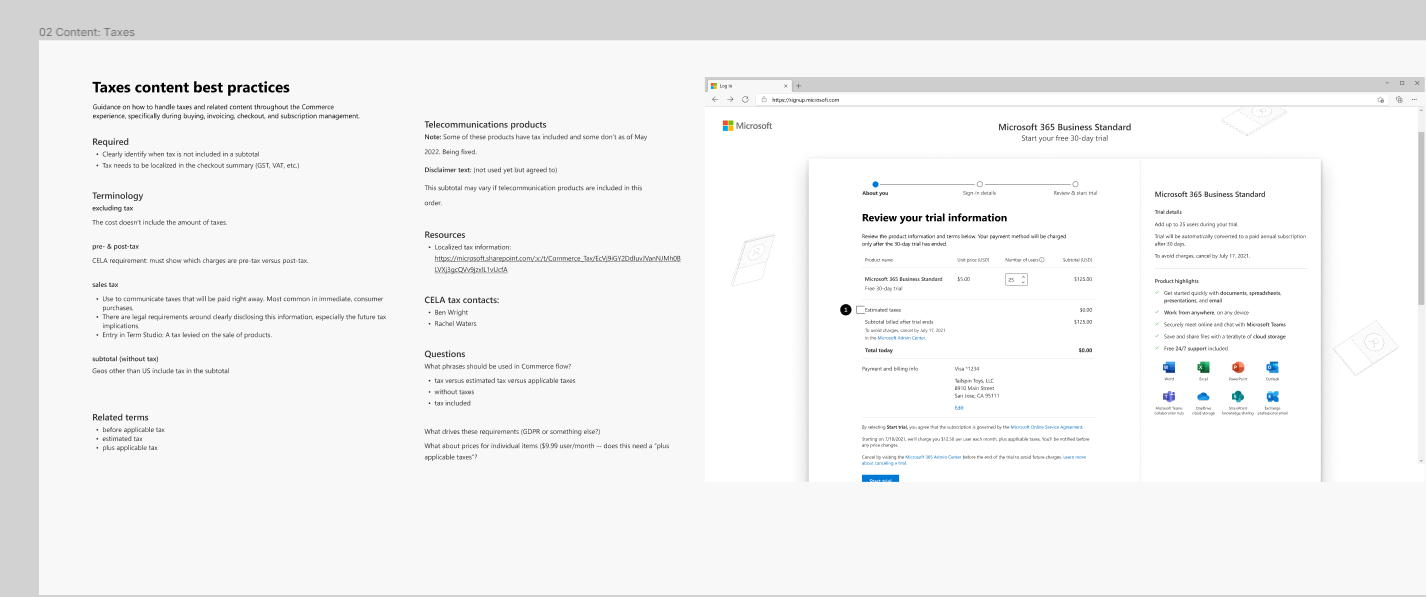The image size is (1426, 597).
Task: Select the Log In browser tab
Action: pos(750,86)
